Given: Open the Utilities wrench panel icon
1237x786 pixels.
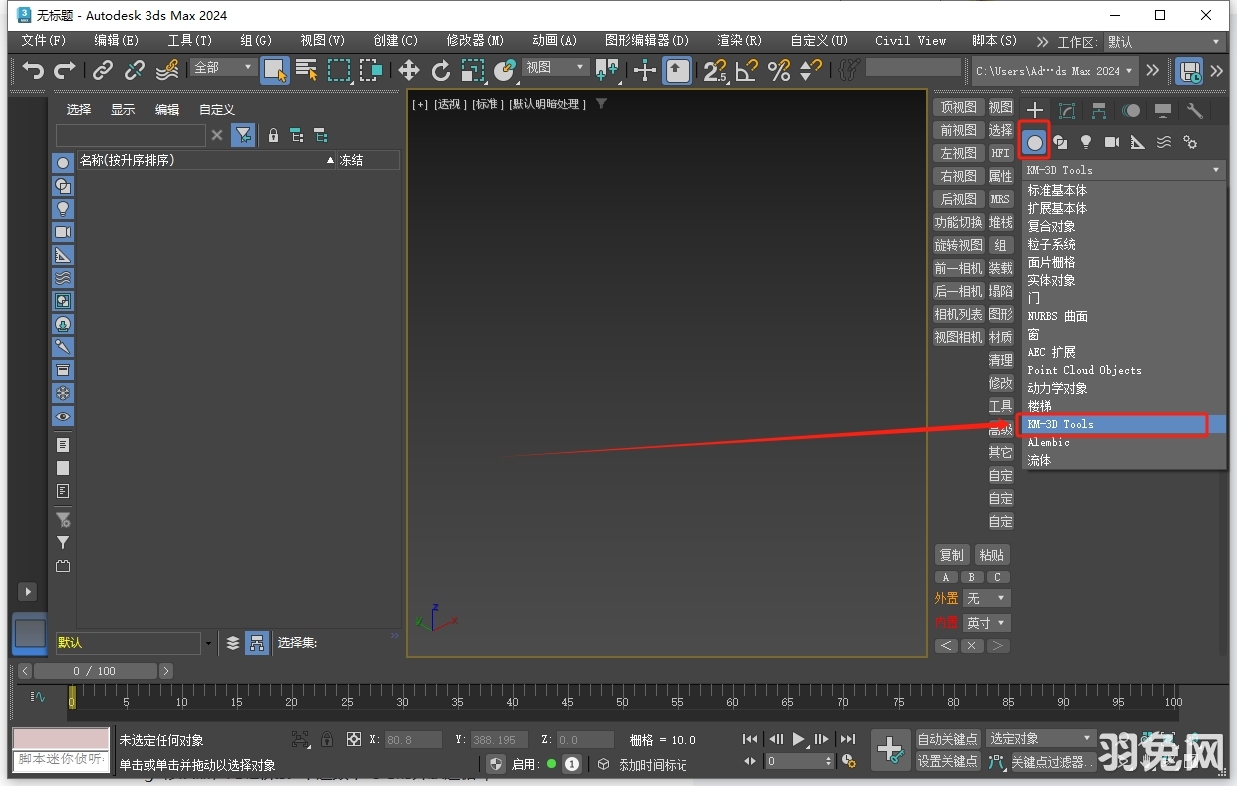Looking at the screenshot, I should [1195, 110].
